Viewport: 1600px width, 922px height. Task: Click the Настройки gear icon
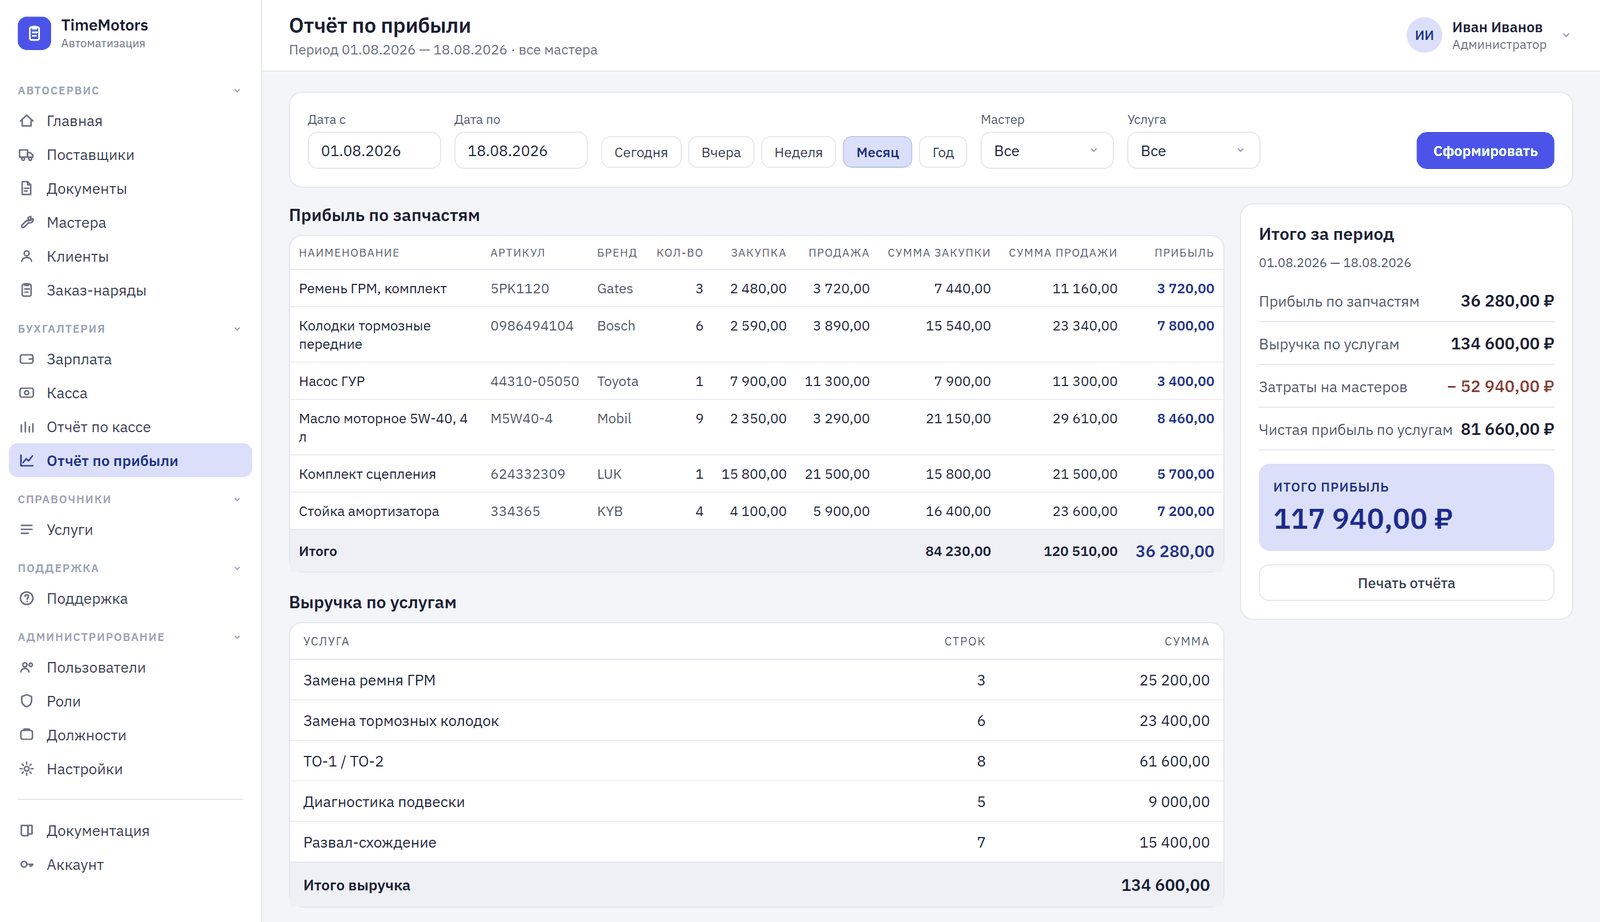tap(27, 769)
